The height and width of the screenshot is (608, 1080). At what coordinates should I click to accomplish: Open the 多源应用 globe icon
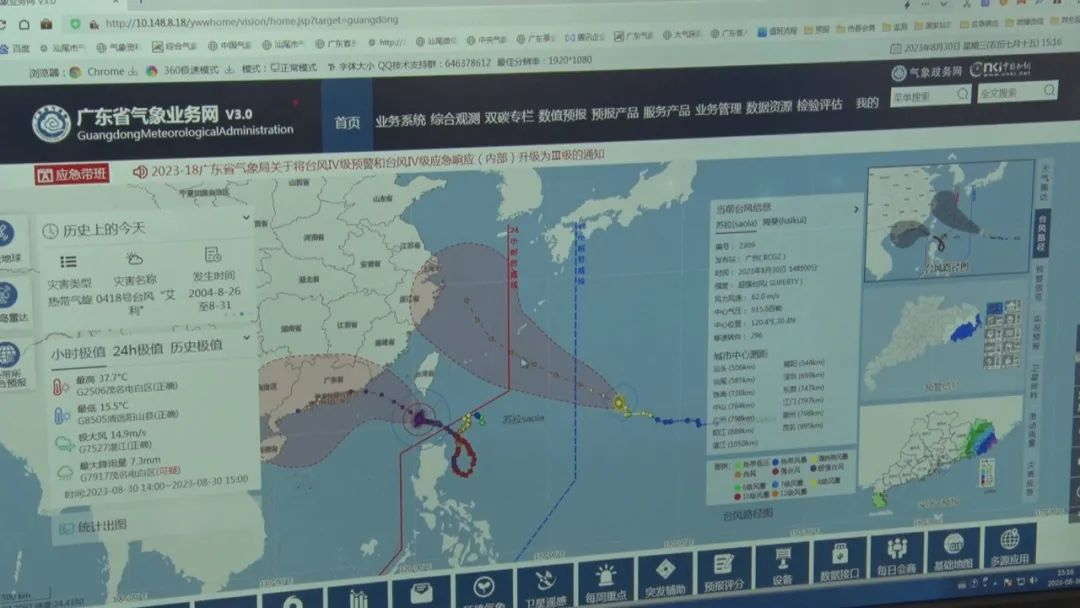pyautogui.click(x=1009, y=538)
